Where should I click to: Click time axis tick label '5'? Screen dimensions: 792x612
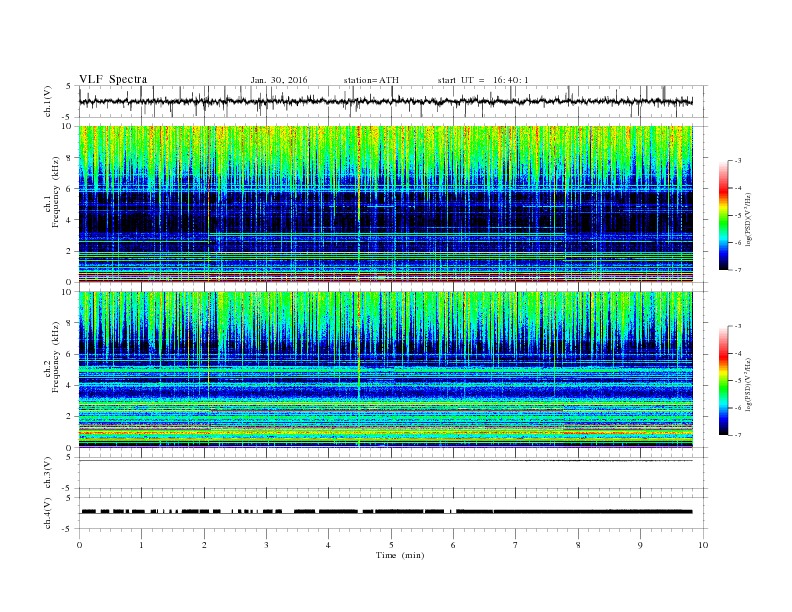click(391, 545)
